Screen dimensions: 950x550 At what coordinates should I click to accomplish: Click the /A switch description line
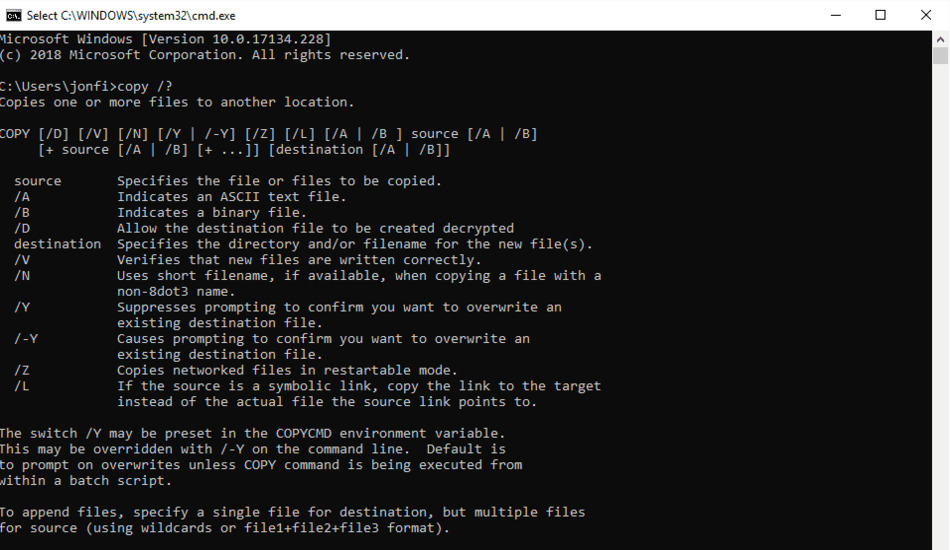pyautogui.click(x=180, y=197)
